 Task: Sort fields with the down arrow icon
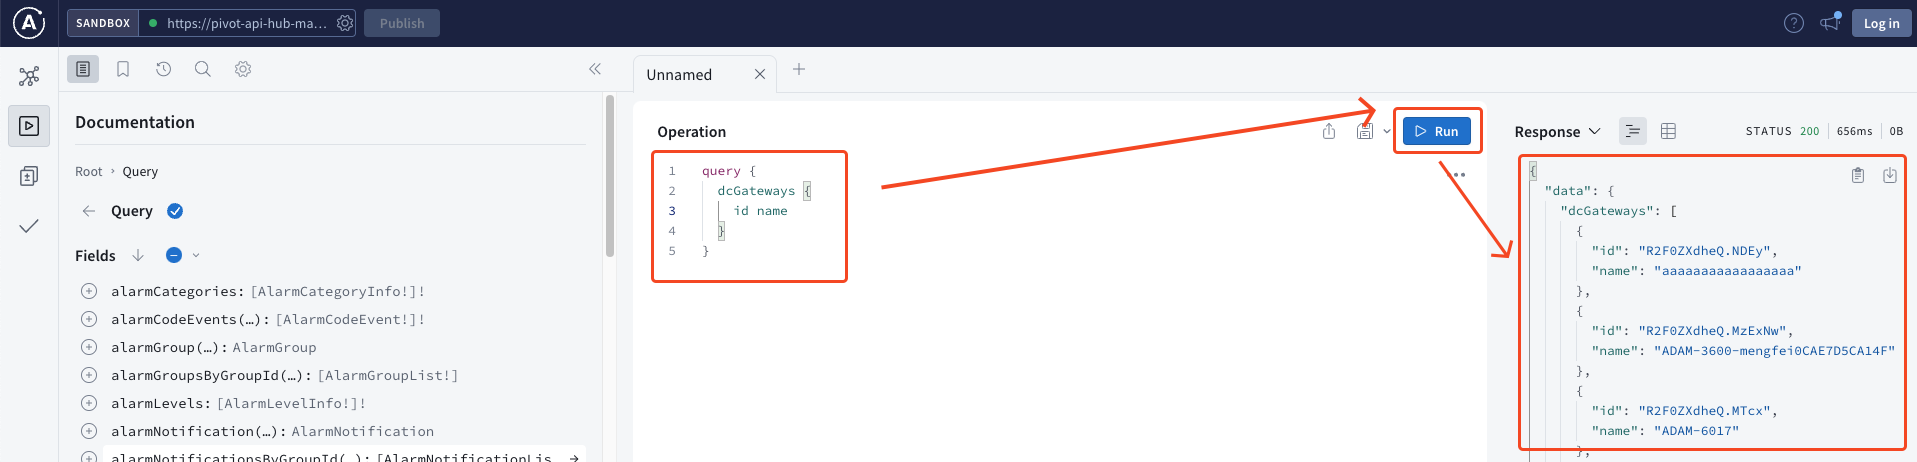[138, 256]
